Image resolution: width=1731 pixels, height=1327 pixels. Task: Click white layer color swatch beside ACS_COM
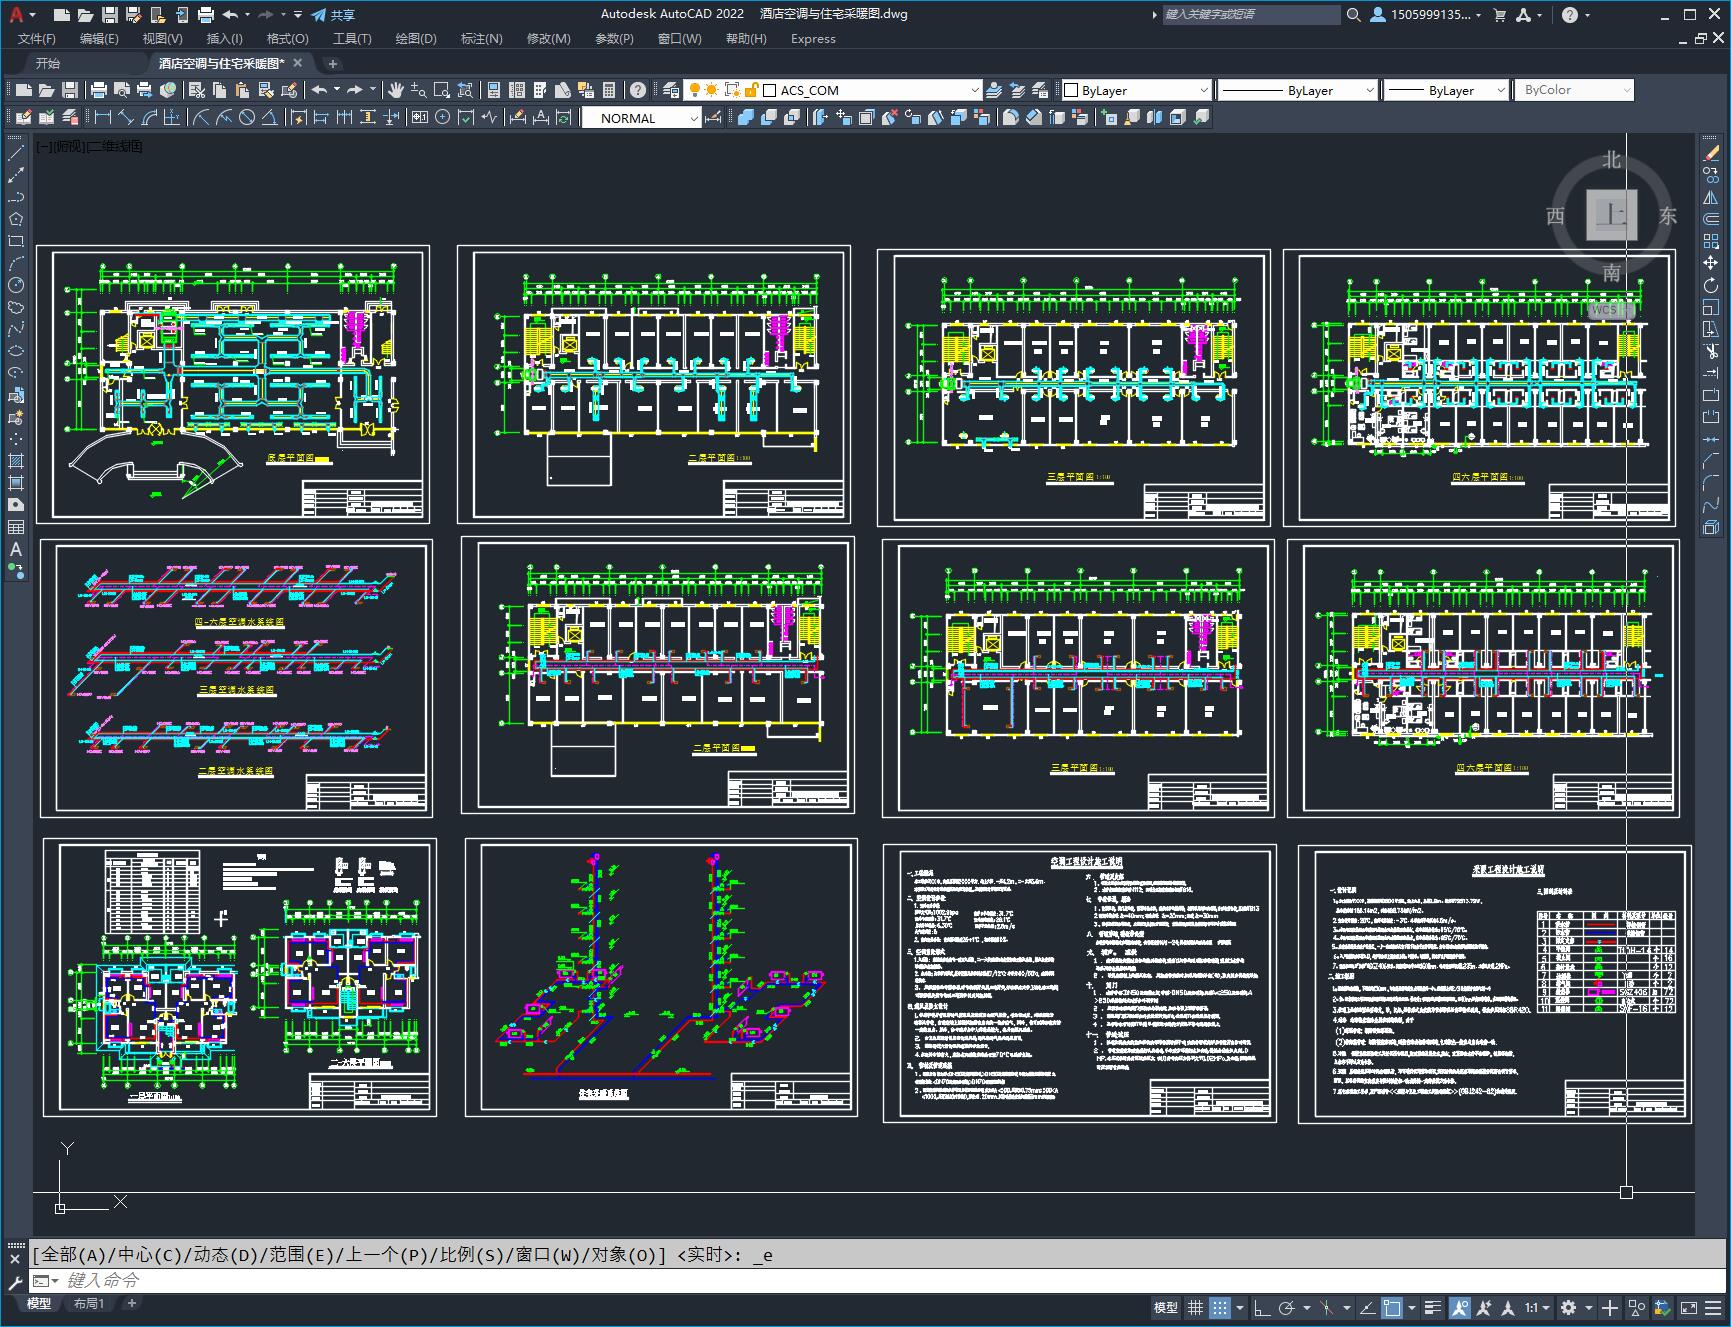point(769,90)
